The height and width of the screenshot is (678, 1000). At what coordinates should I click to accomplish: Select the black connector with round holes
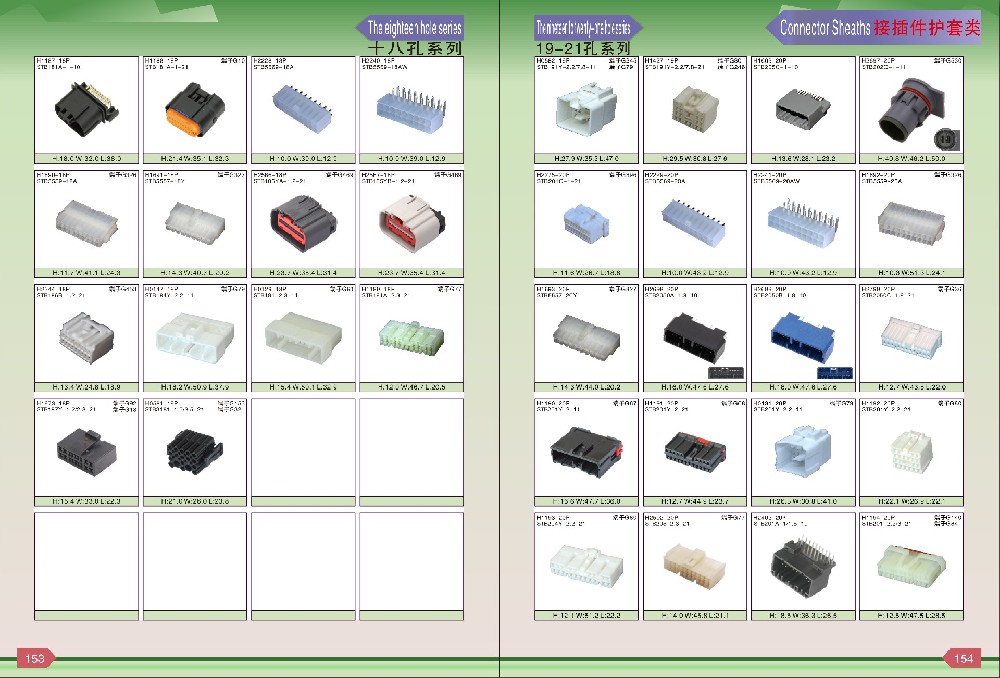(x=195, y=451)
